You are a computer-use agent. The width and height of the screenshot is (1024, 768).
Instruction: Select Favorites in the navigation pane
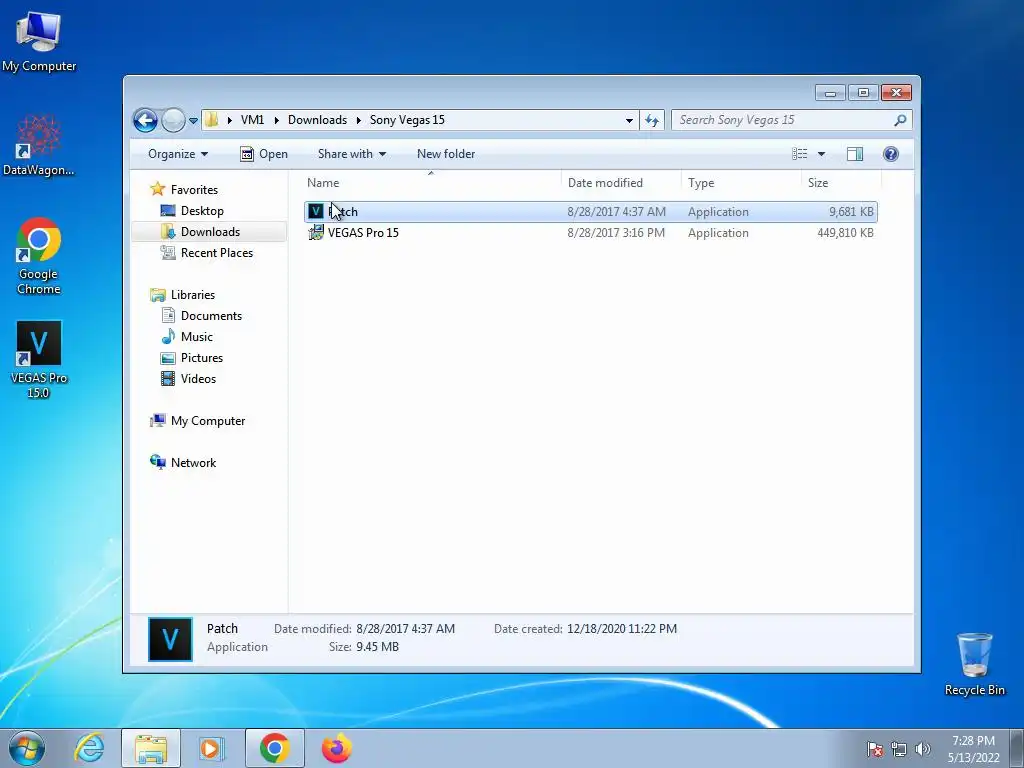pyautogui.click(x=194, y=190)
